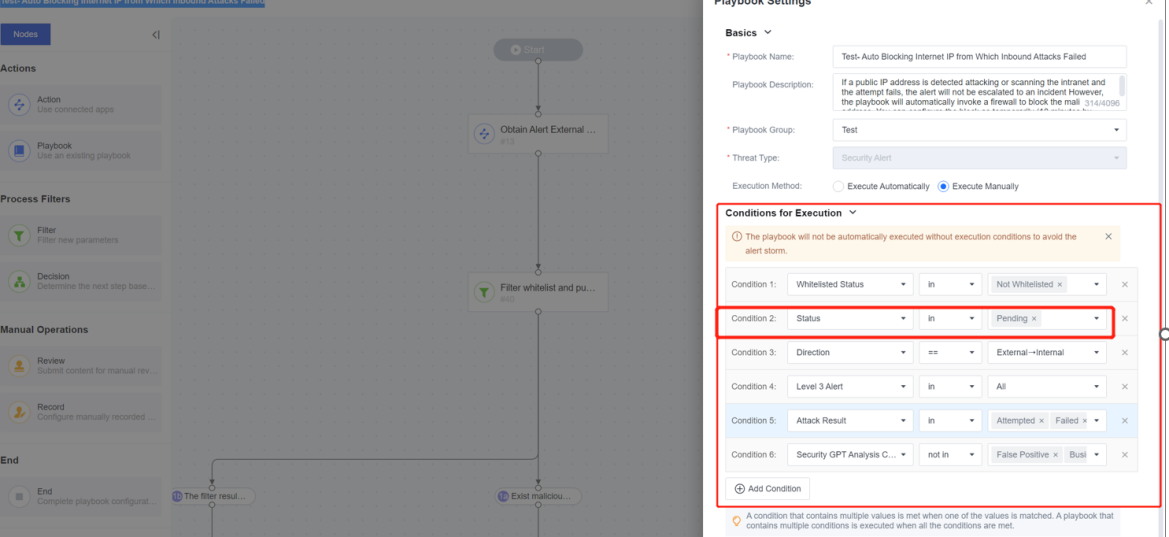Click the green Filter funnel icon in sidebar

pos(19,235)
